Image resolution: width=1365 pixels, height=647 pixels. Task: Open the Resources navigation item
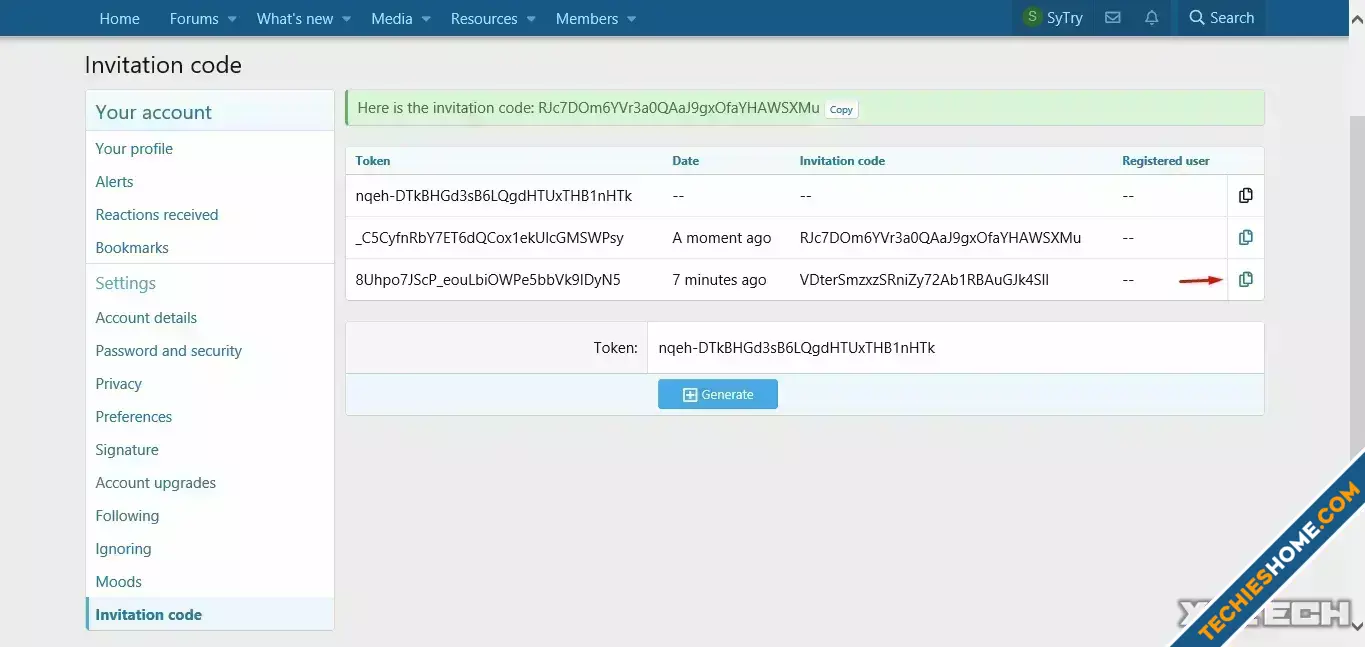click(484, 18)
